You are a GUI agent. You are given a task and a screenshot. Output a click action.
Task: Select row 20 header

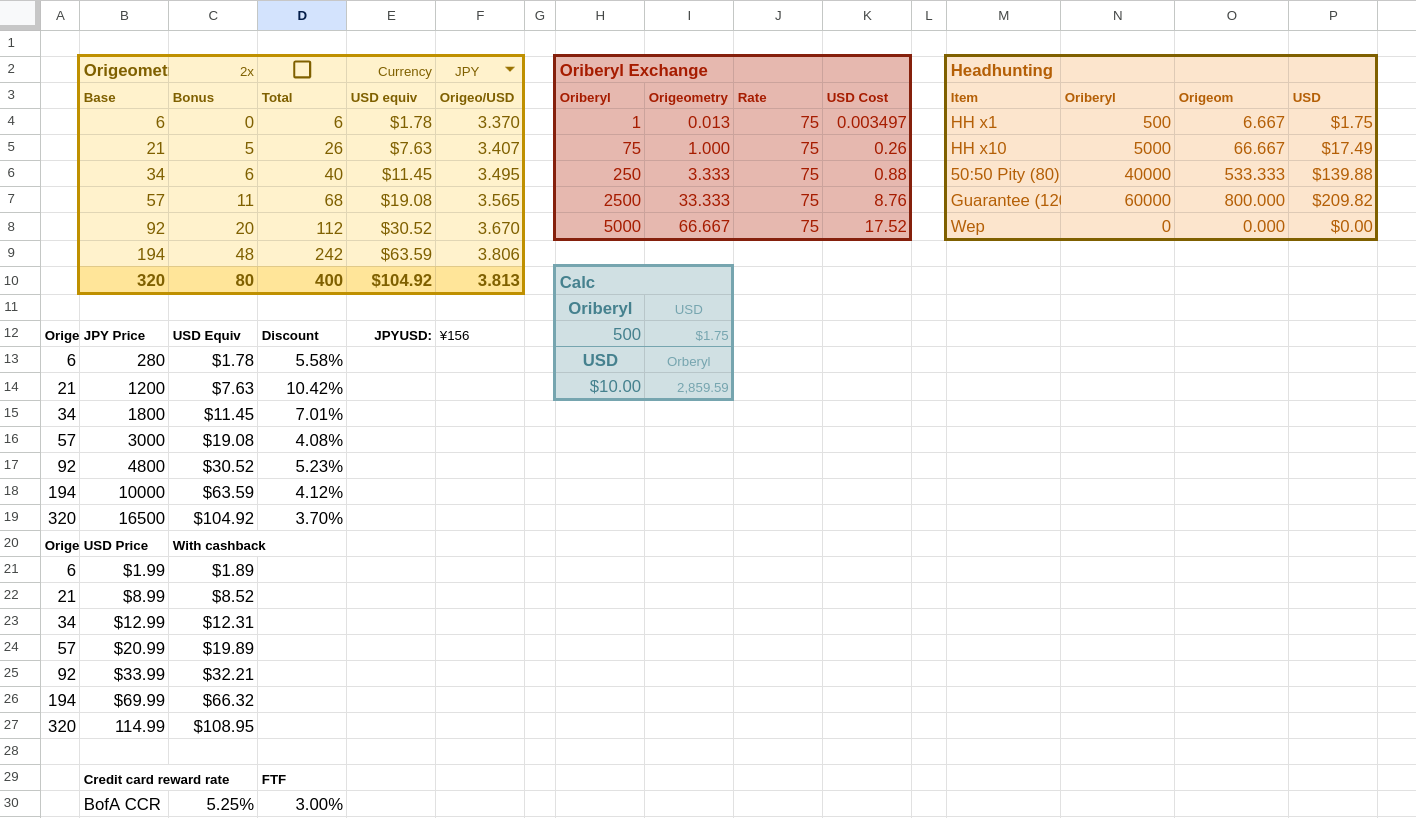pyautogui.click(x=20, y=543)
